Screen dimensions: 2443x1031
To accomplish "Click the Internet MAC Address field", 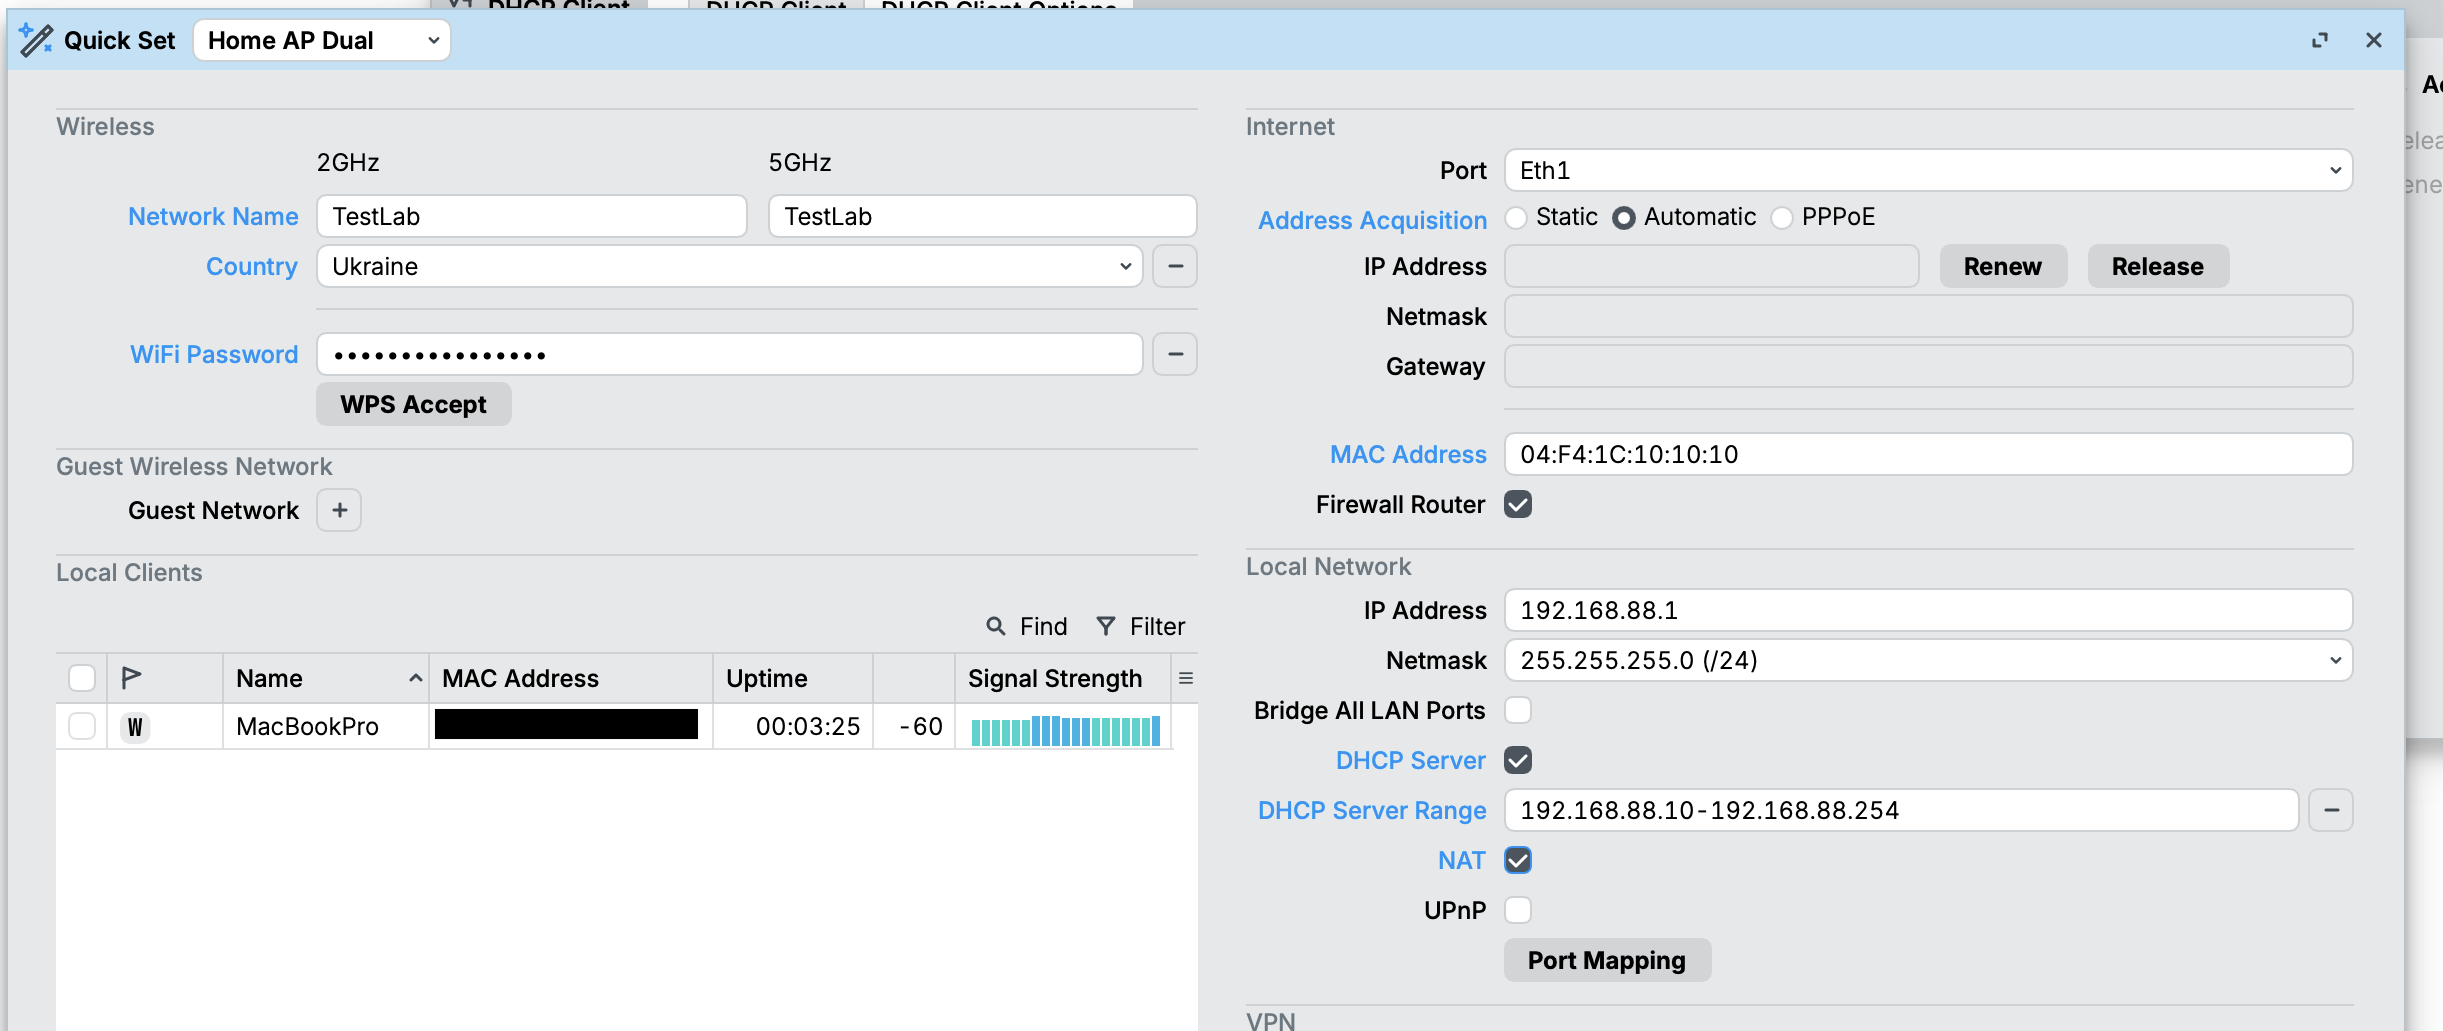I will (1929, 454).
